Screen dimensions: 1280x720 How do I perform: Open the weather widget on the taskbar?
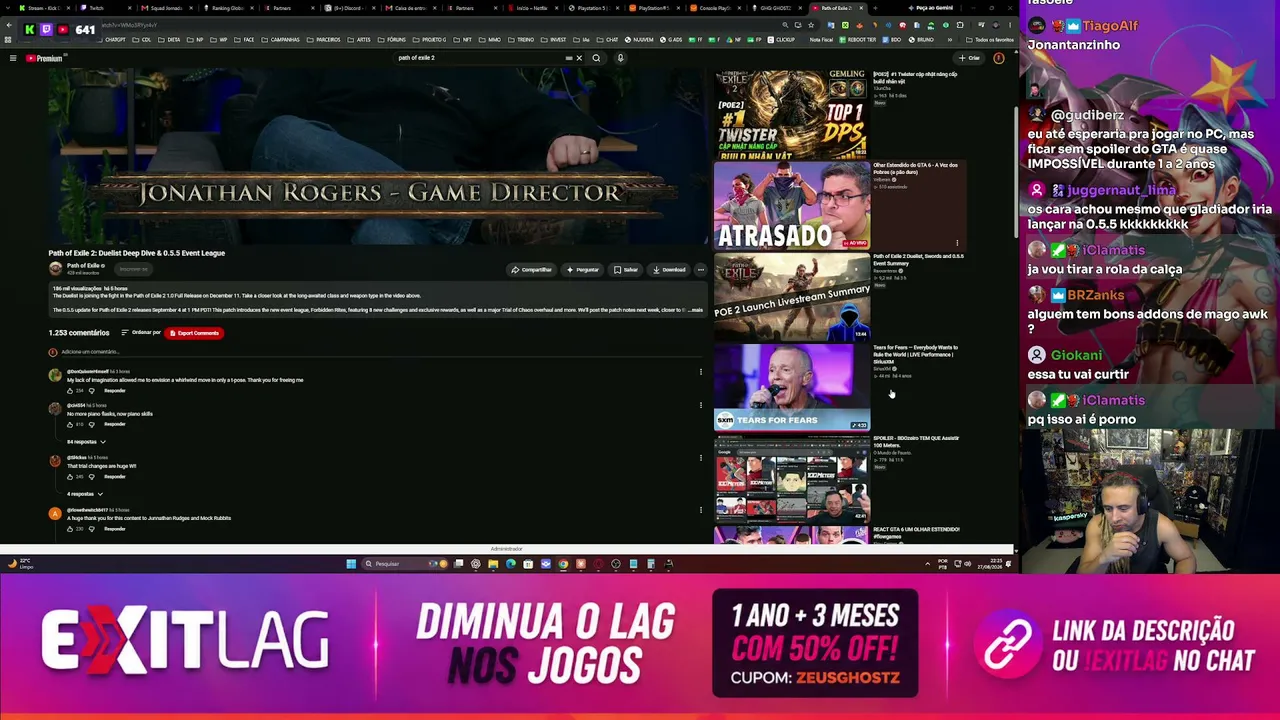(20, 564)
